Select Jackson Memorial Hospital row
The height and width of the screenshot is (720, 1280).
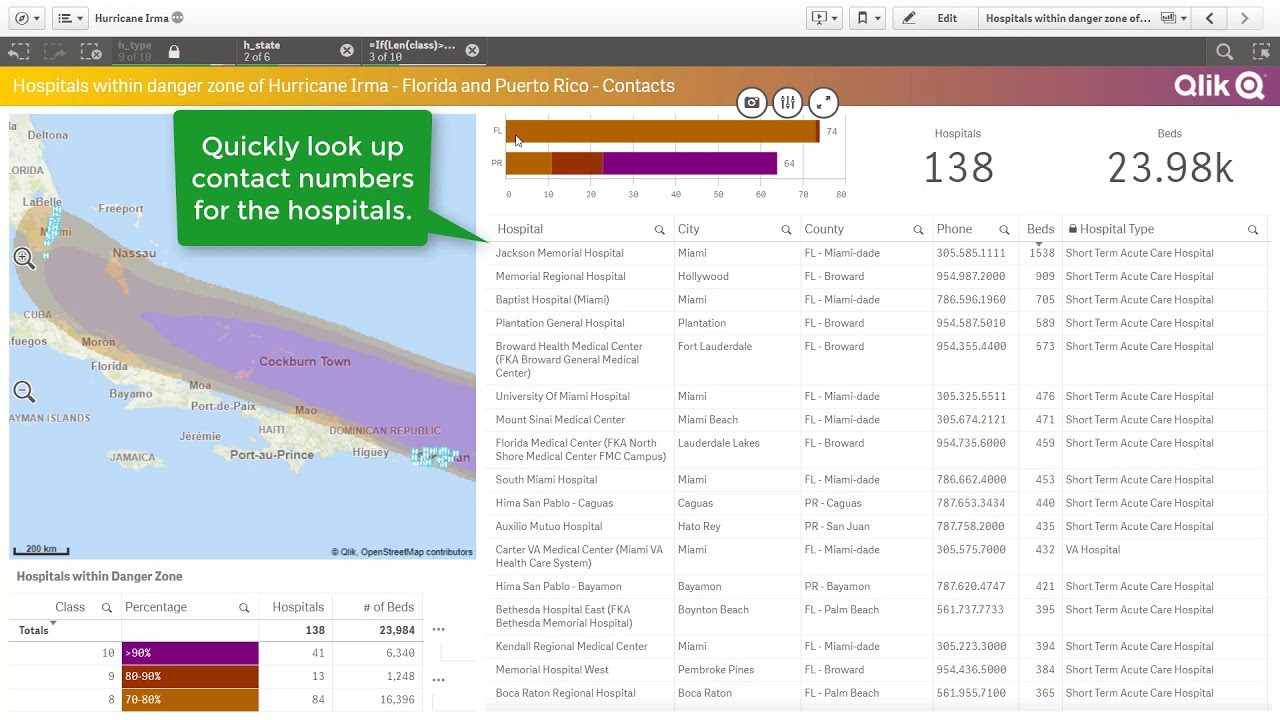tap(877, 253)
